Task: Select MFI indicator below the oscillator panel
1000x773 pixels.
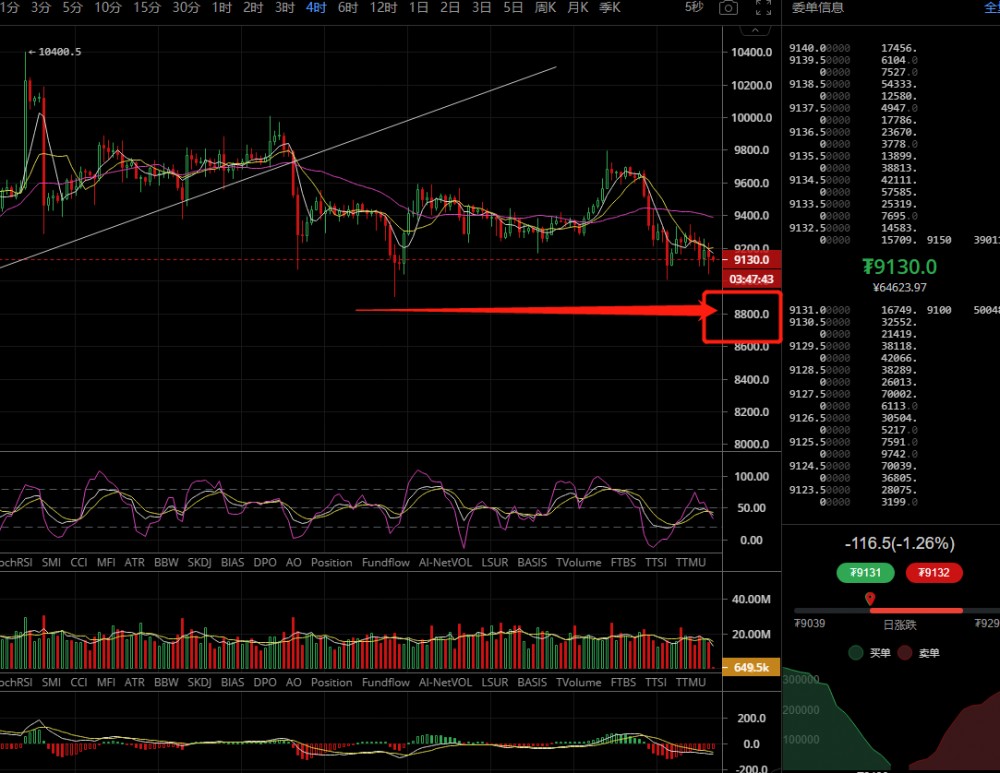Action: tap(106, 563)
